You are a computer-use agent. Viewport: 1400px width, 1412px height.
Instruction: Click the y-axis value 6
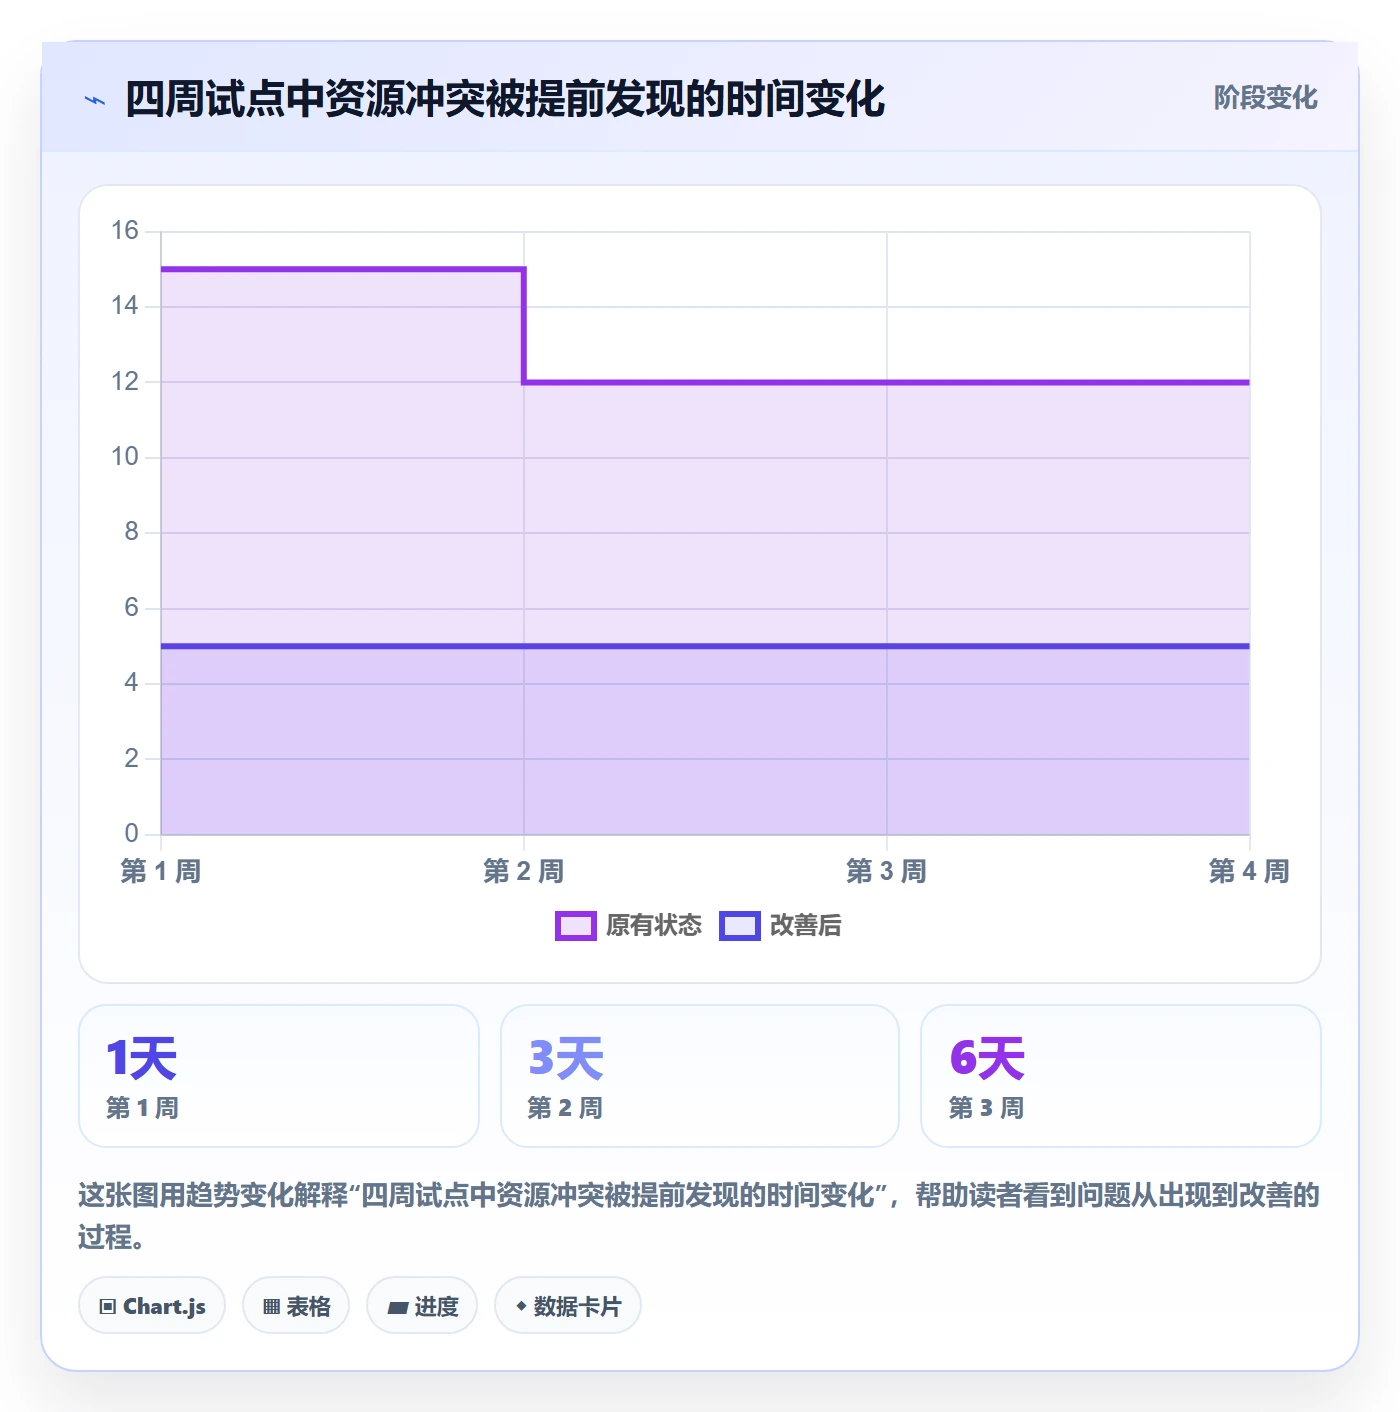(131, 608)
